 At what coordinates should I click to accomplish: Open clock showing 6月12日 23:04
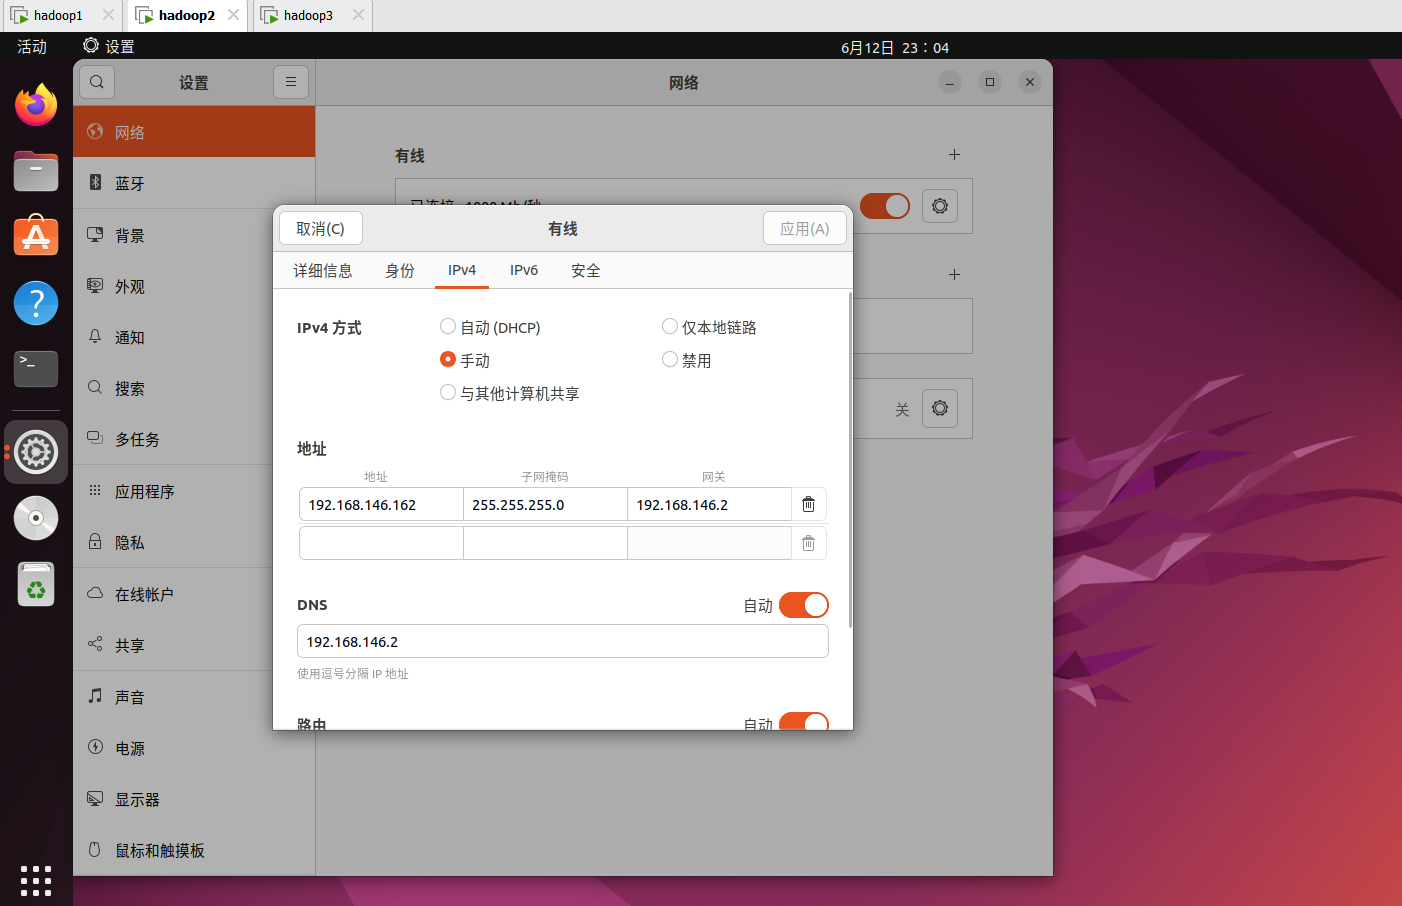[895, 47]
